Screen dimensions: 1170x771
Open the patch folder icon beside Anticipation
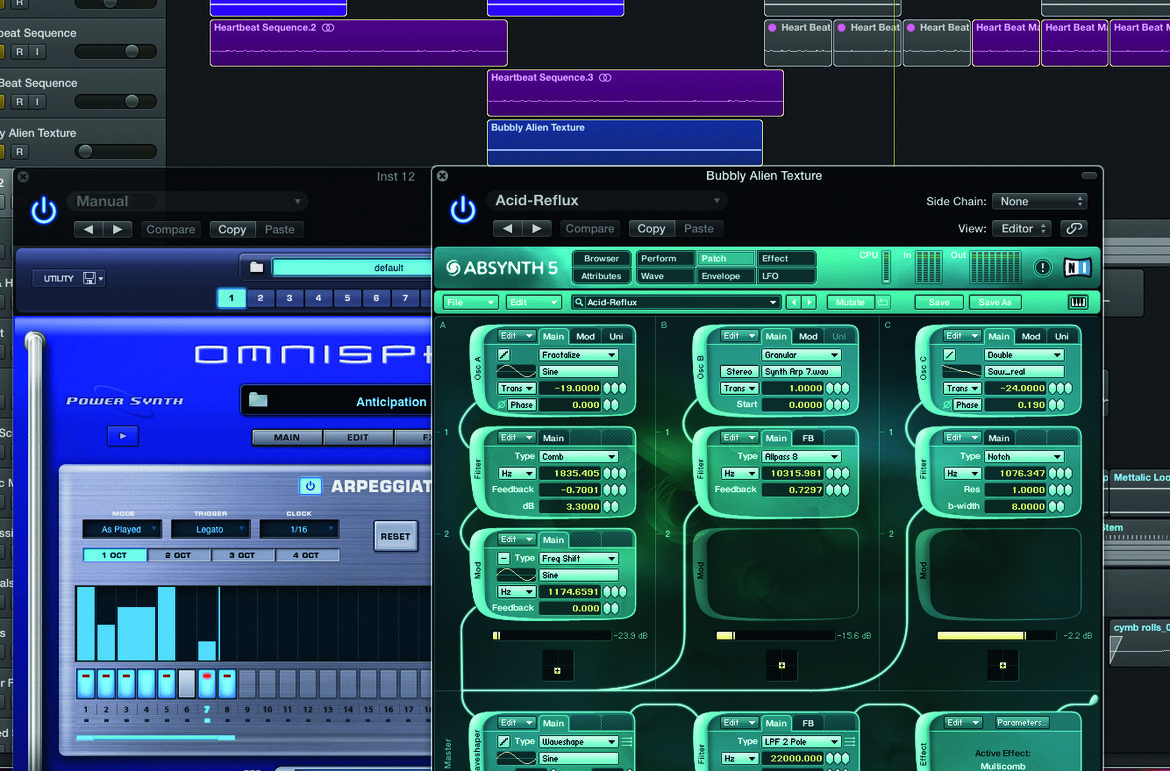(x=258, y=400)
